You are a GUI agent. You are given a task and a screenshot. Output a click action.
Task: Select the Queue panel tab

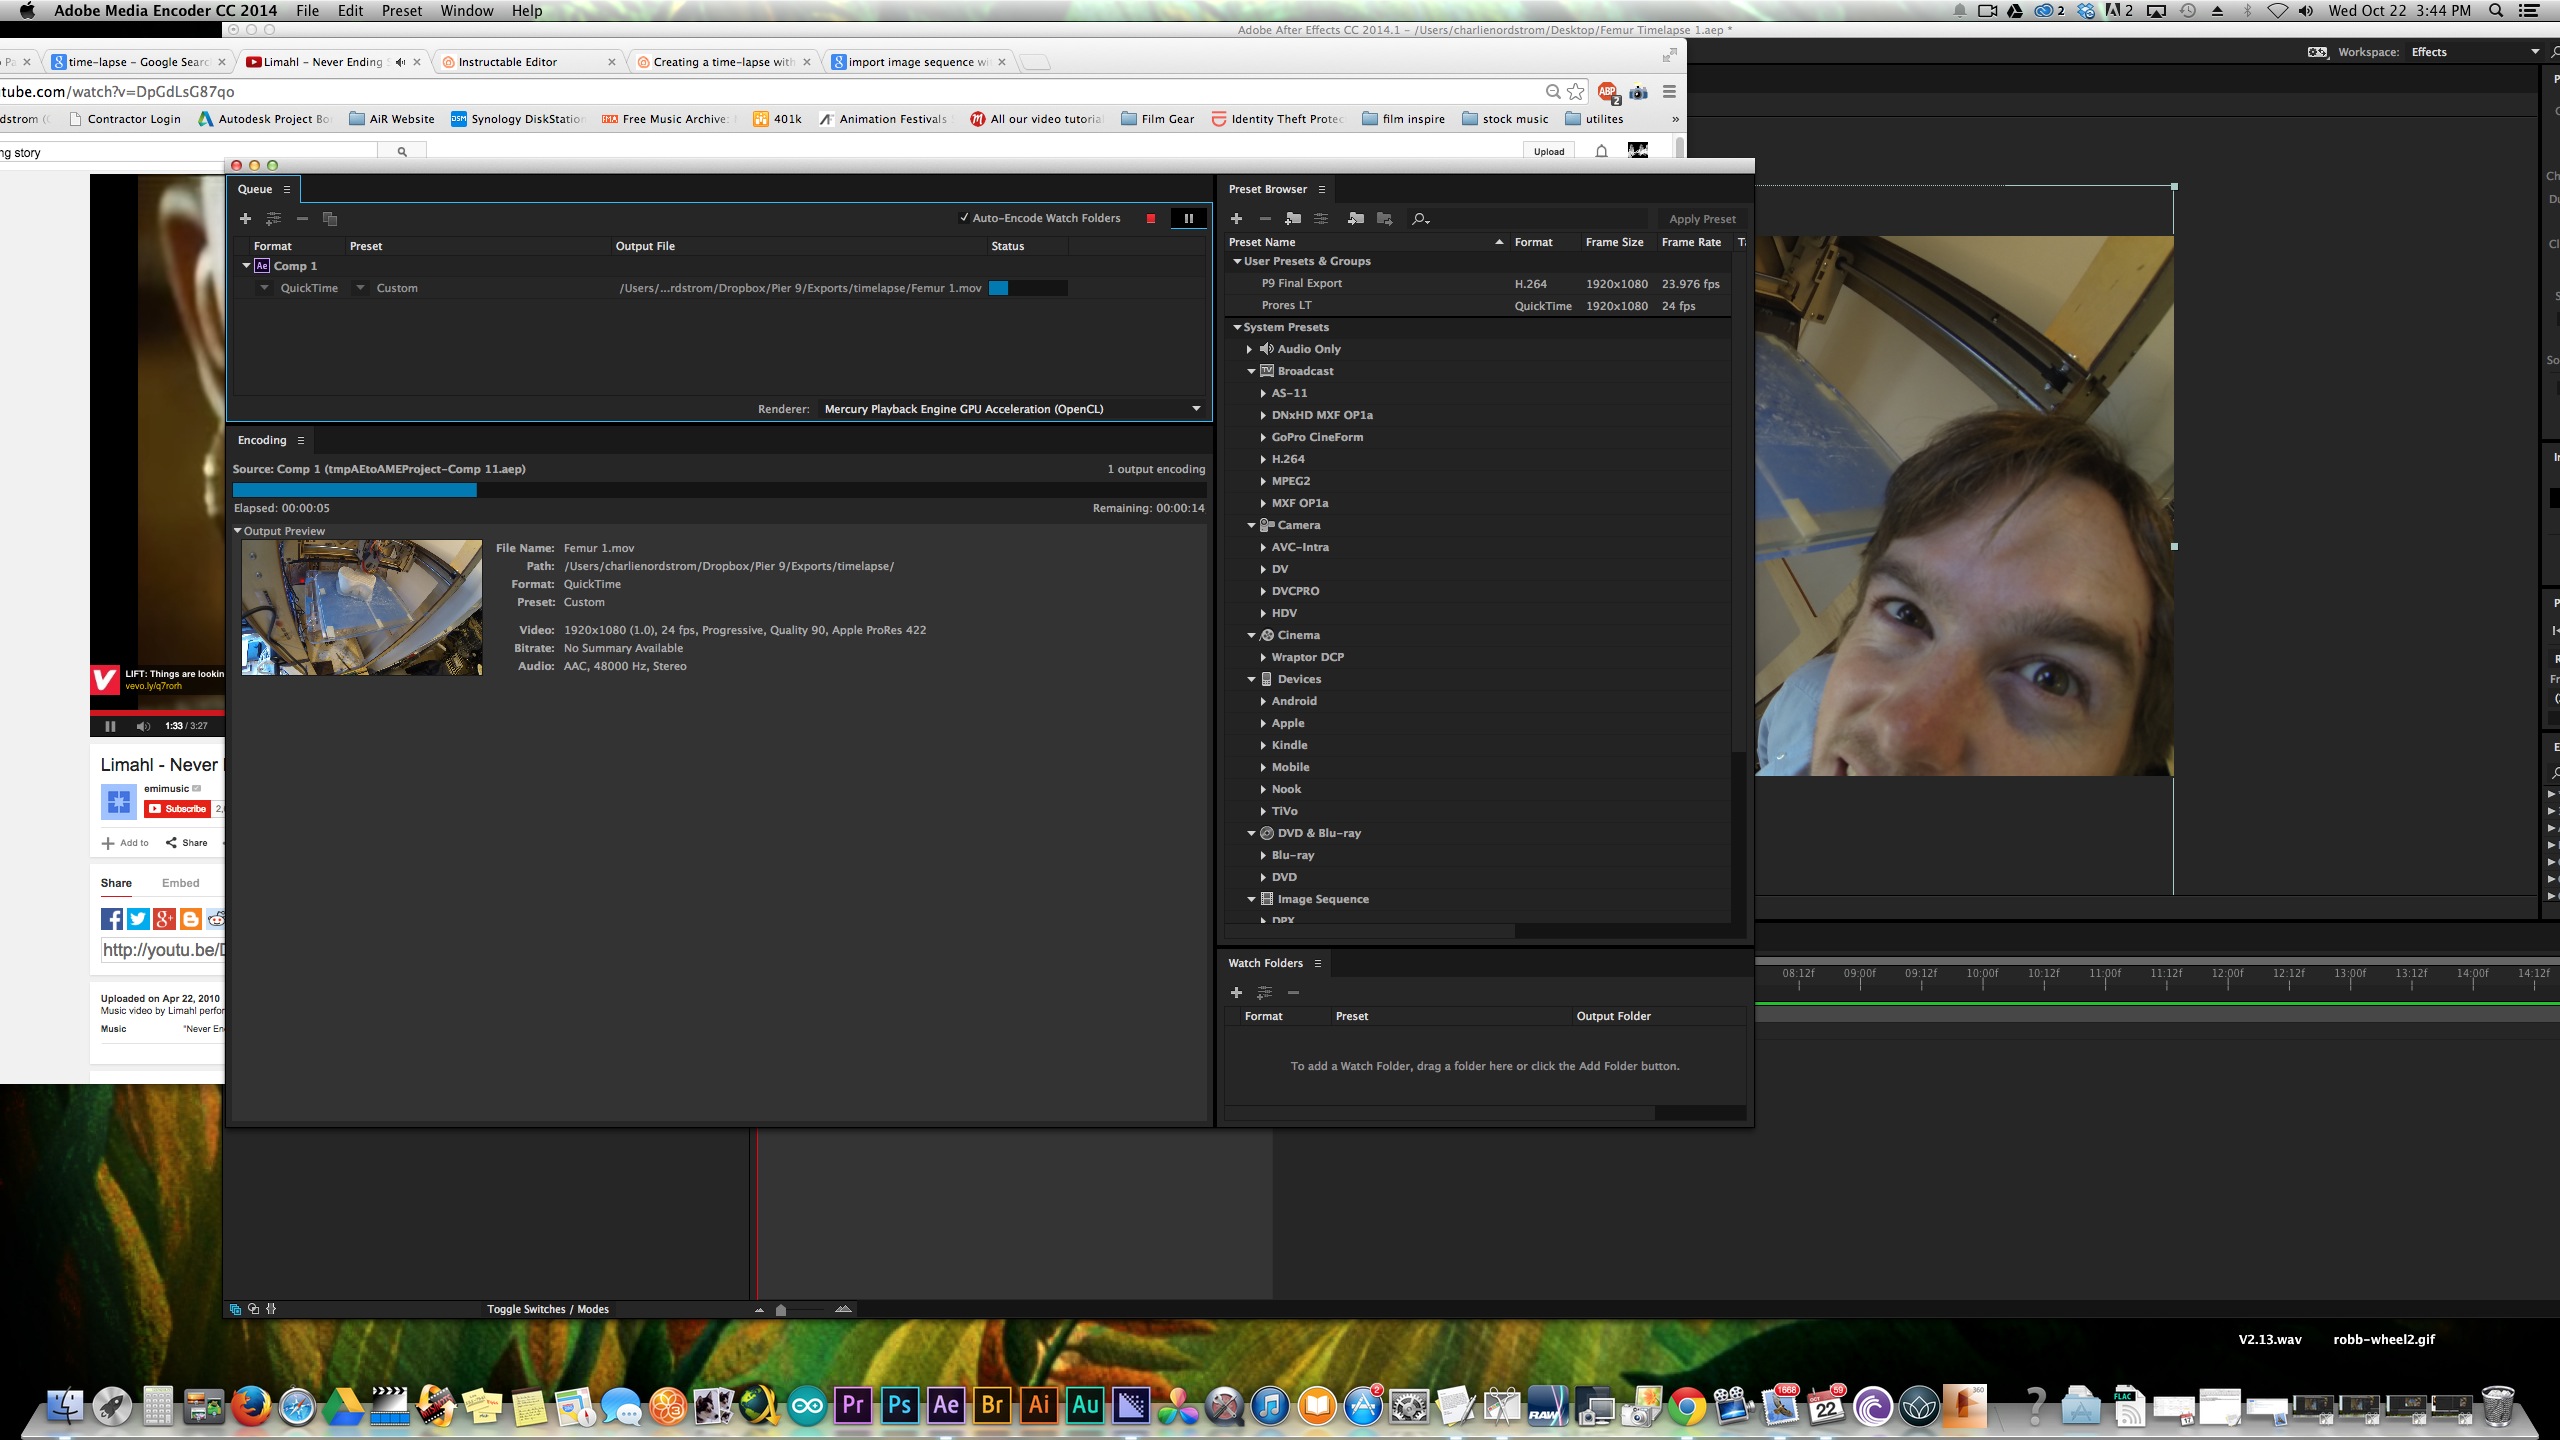(x=255, y=189)
